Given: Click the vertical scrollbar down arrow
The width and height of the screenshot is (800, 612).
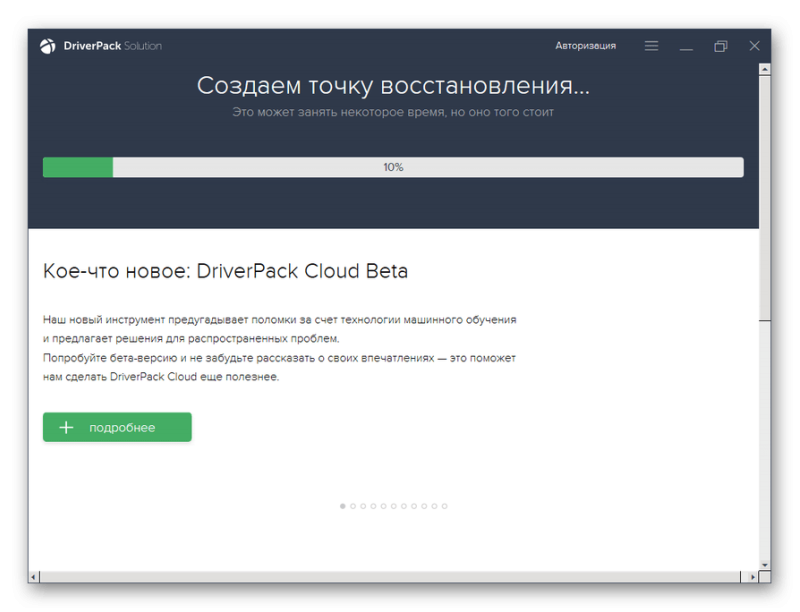Looking at the screenshot, I should 764,565.
